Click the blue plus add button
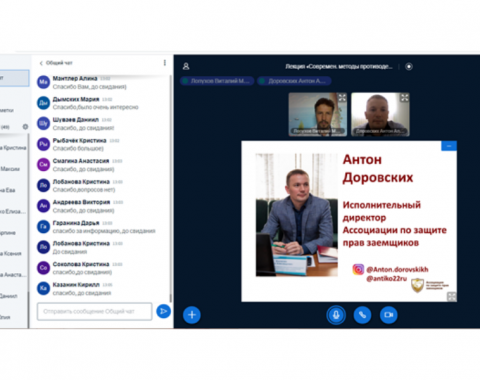Viewport: 480px width, 380px height. [x=192, y=315]
